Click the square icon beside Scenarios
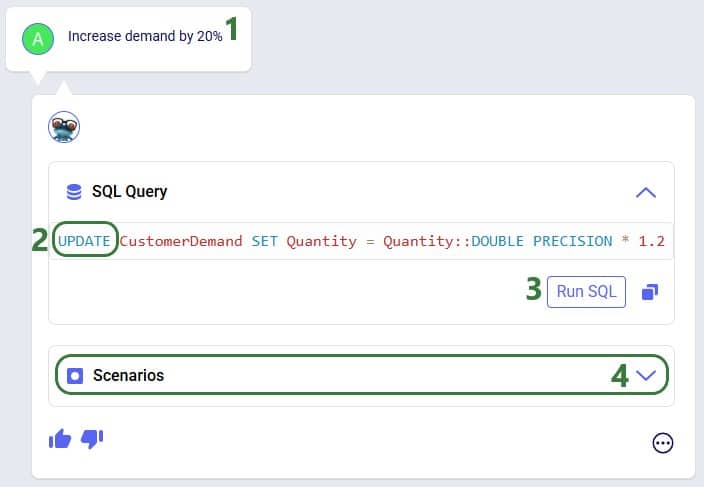This screenshot has height=487, width=704. click(74, 376)
